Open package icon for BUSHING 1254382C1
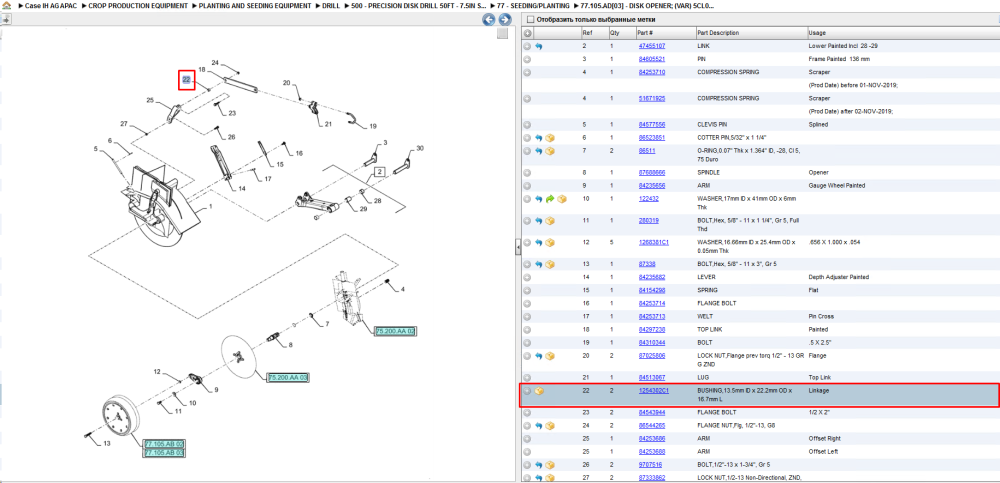The width and height of the screenshot is (1000, 483). click(x=539, y=390)
